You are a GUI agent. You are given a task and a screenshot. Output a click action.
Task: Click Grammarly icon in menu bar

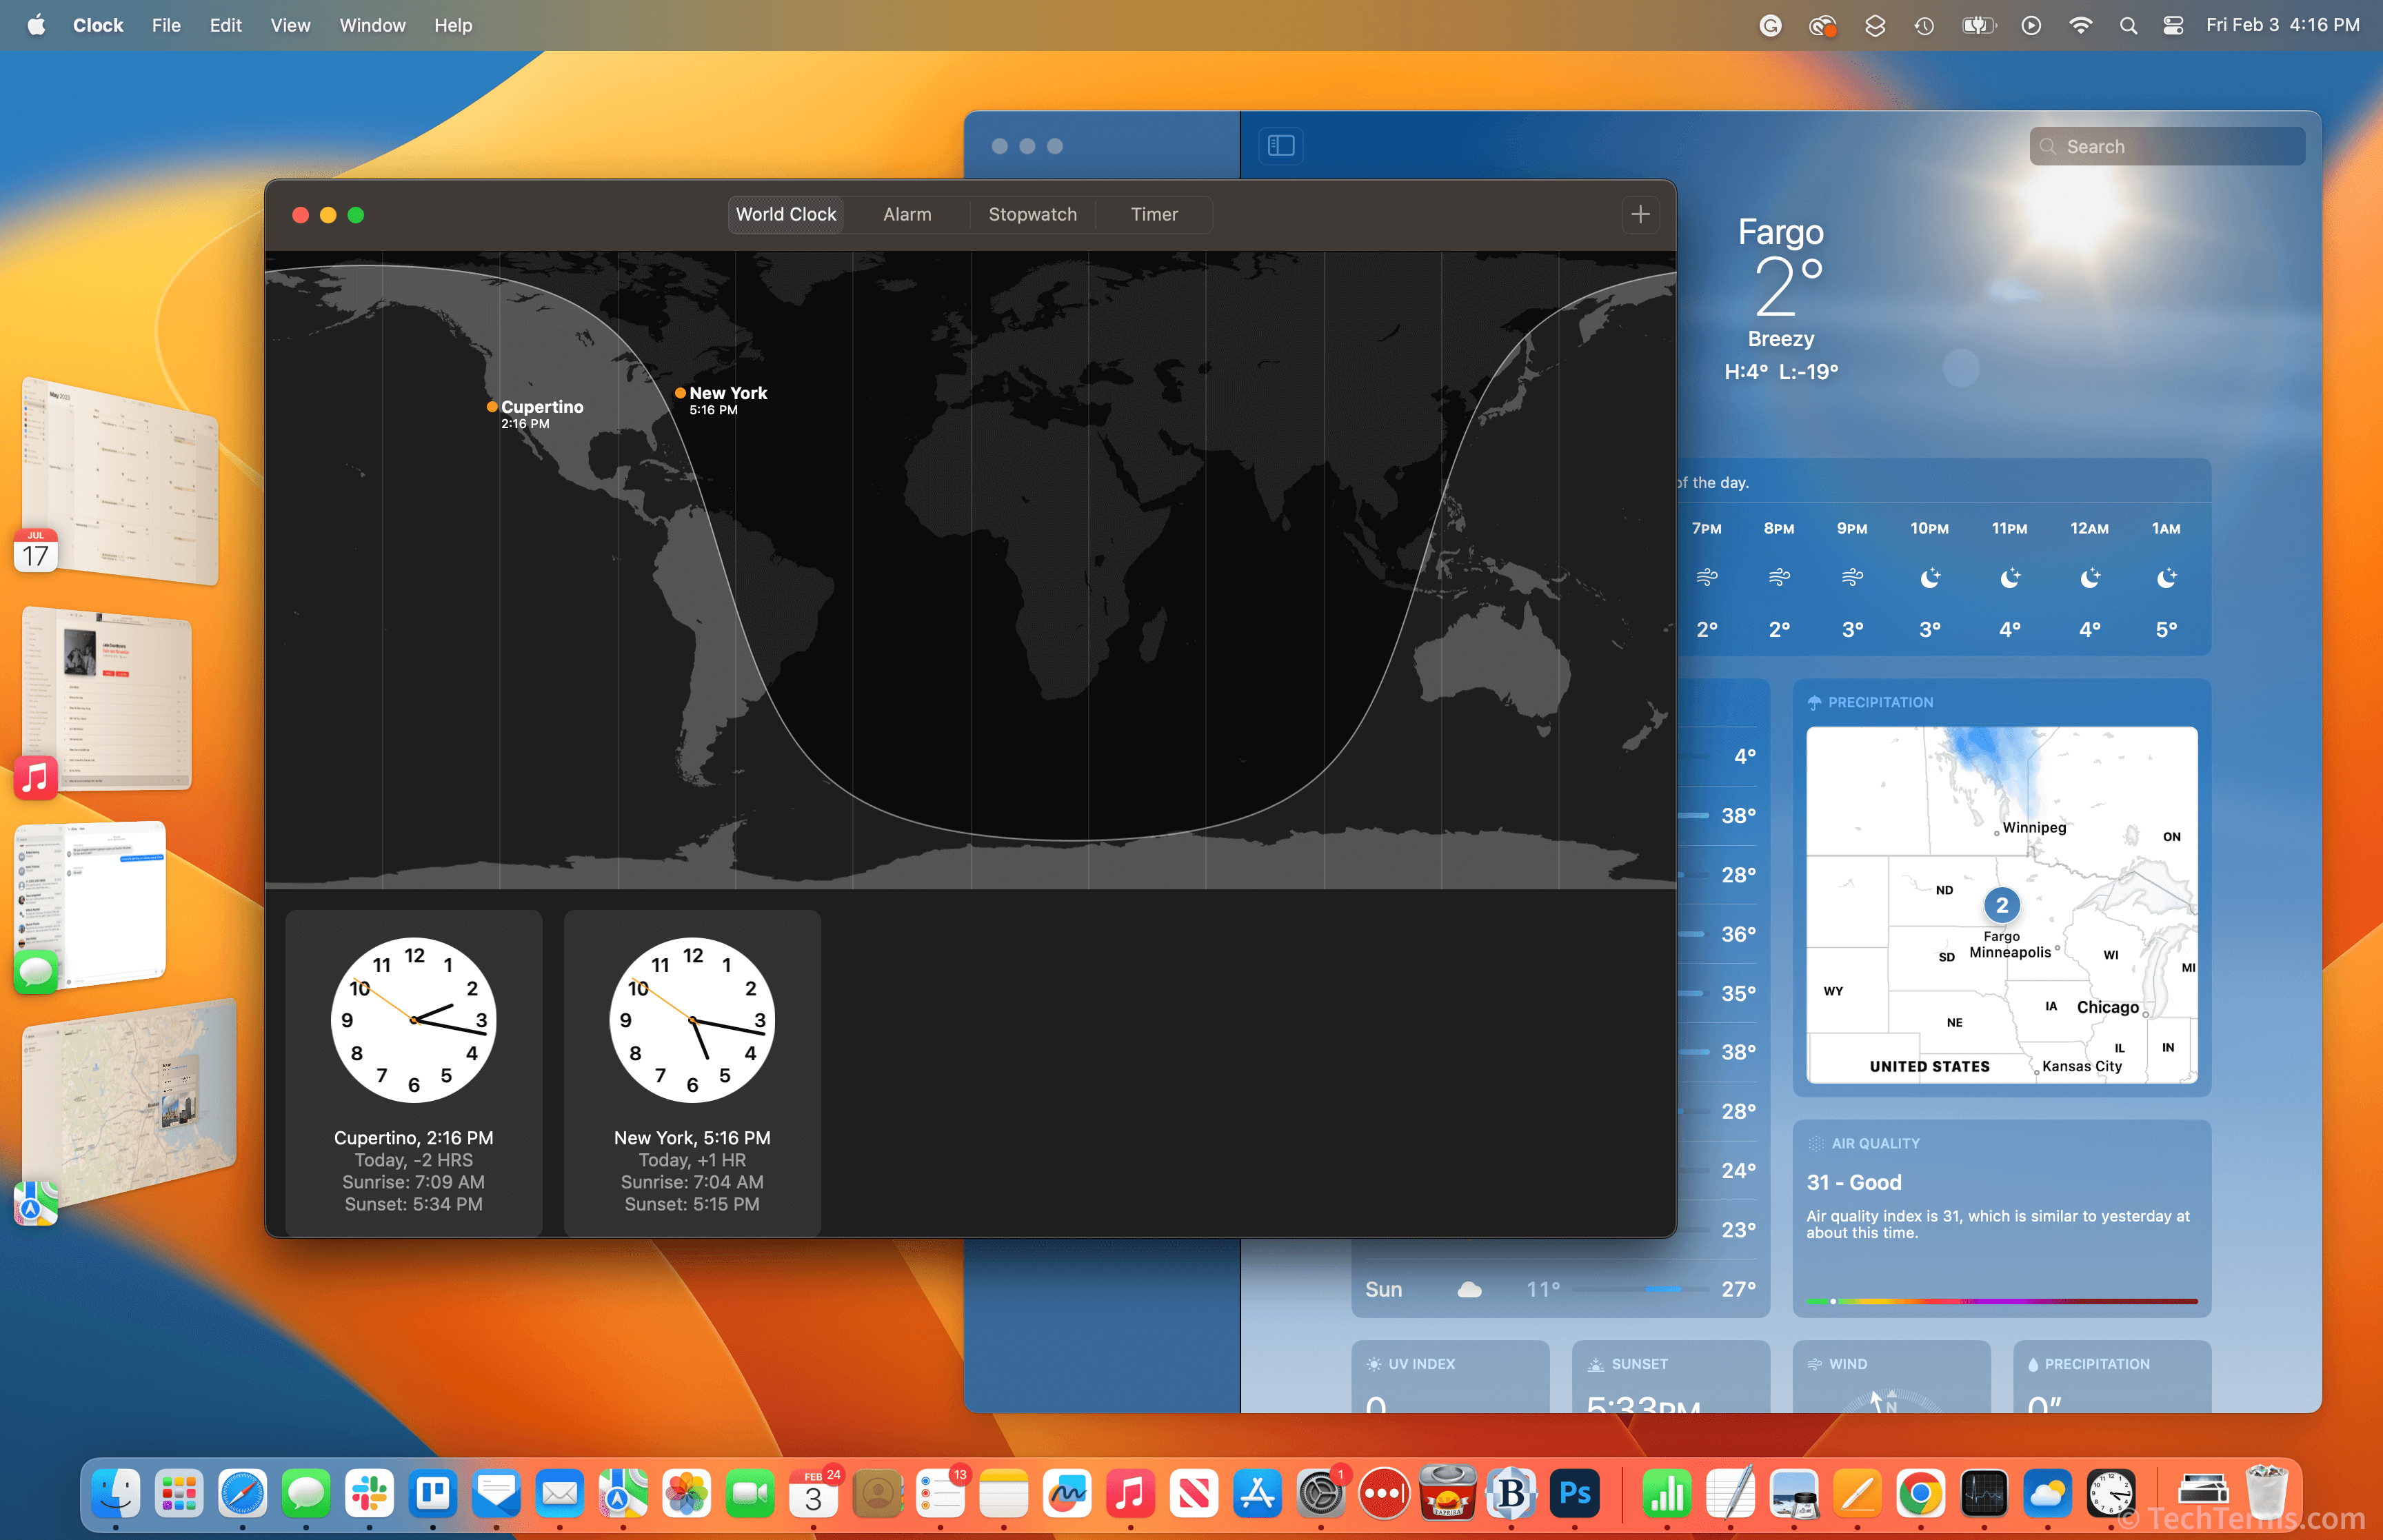[1770, 26]
